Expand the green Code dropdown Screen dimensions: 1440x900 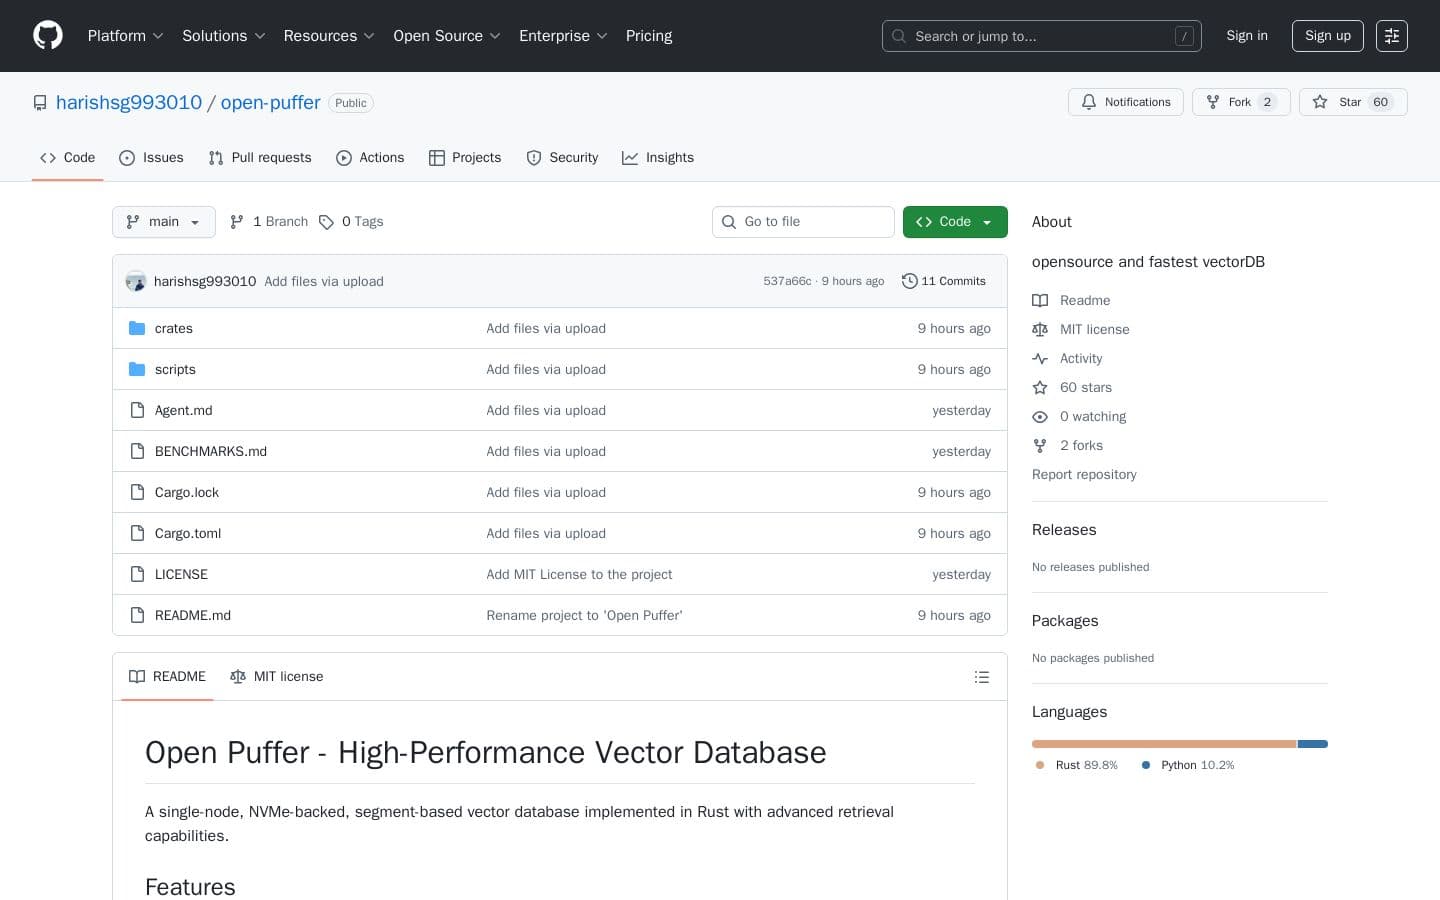[x=954, y=222]
